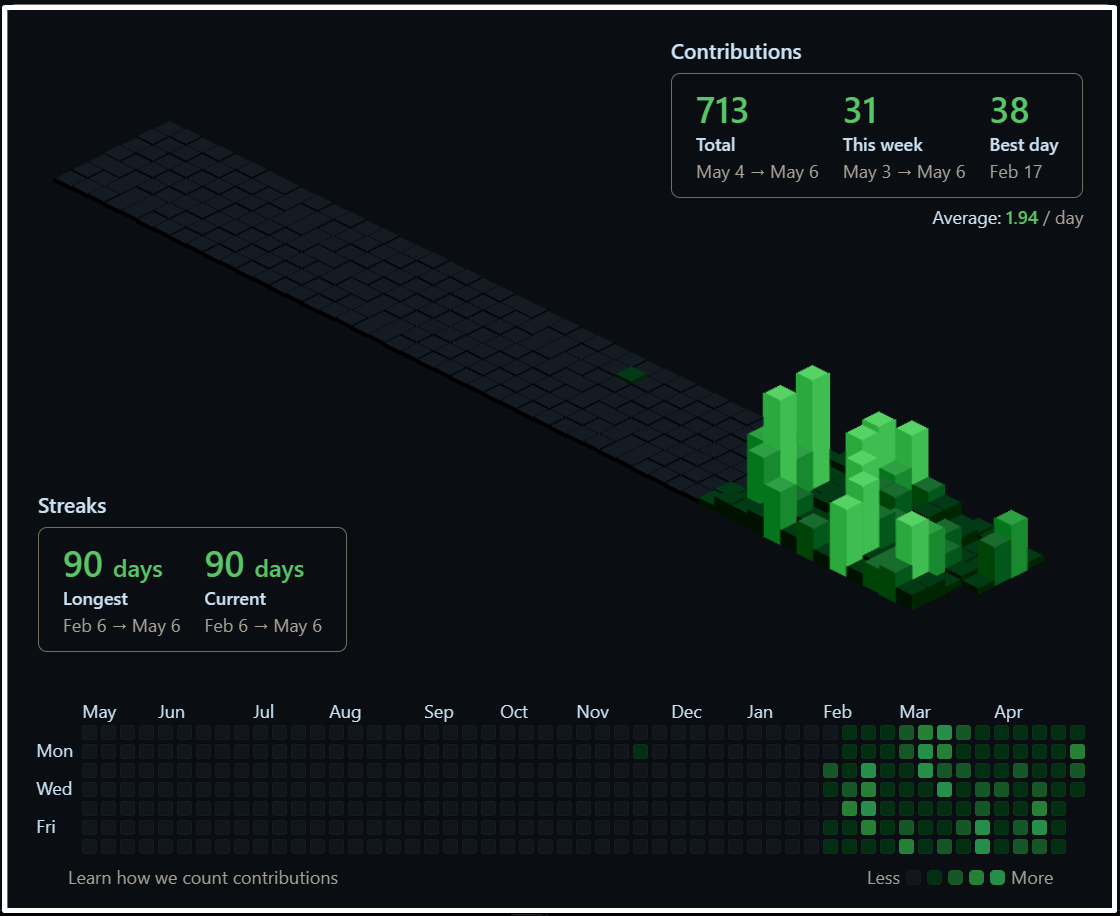1120x916 pixels.
Task: Click the Feb month label on the calendar
Action: (x=837, y=712)
